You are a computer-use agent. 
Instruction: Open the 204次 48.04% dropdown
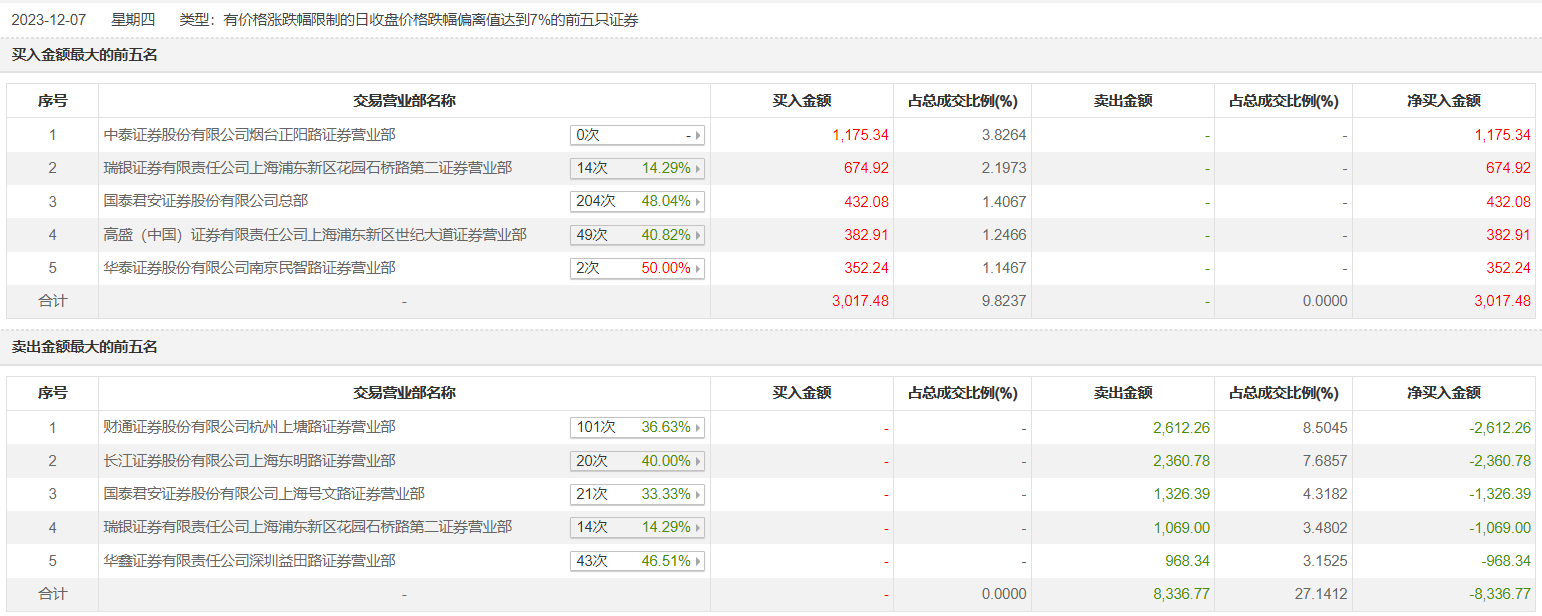697,202
